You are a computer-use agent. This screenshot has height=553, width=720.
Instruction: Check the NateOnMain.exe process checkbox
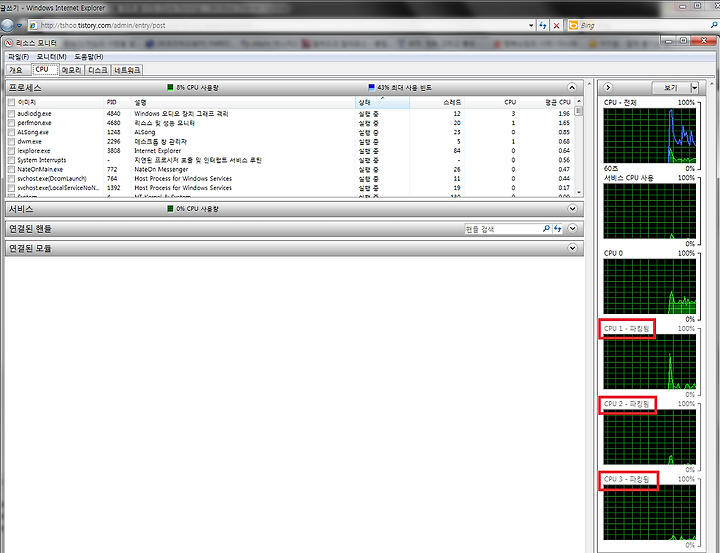point(11,169)
